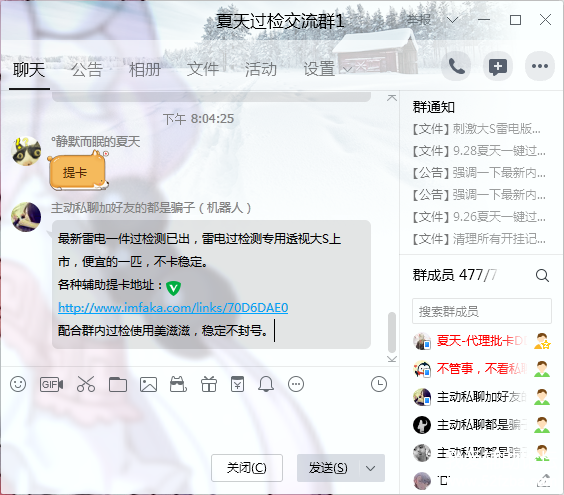Search group members with magnifier icon
This screenshot has width=564, height=495.
point(542,276)
